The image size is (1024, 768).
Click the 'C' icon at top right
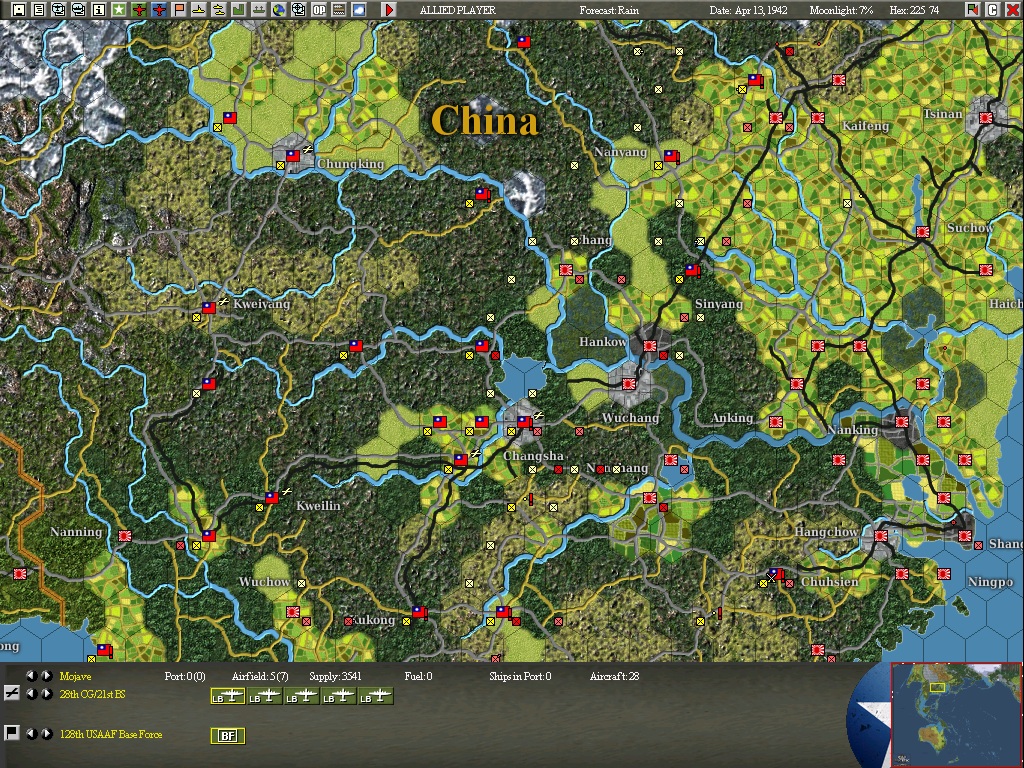point(993,10)
